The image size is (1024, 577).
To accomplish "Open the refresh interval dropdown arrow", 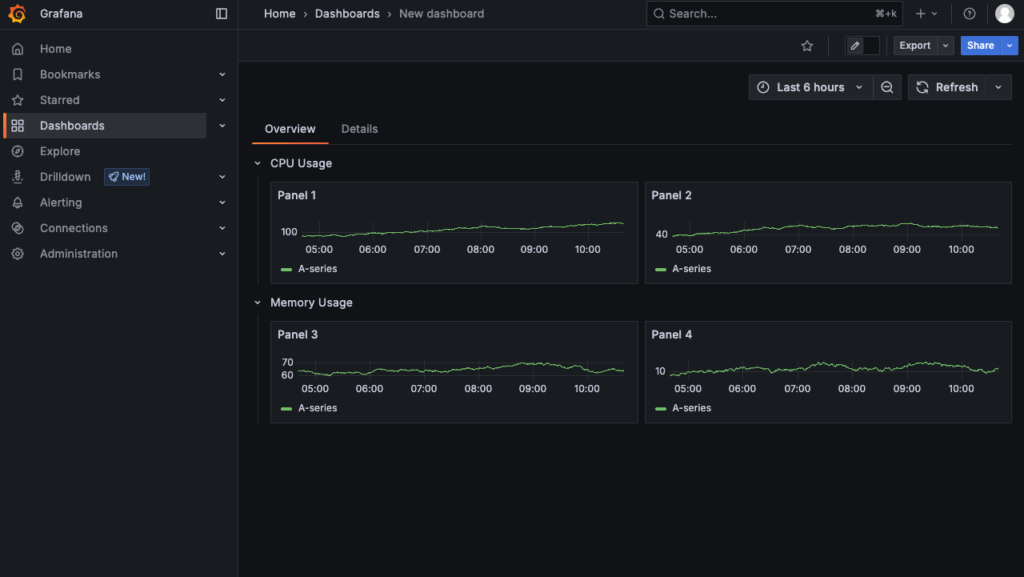I will [x=998, y=88].
